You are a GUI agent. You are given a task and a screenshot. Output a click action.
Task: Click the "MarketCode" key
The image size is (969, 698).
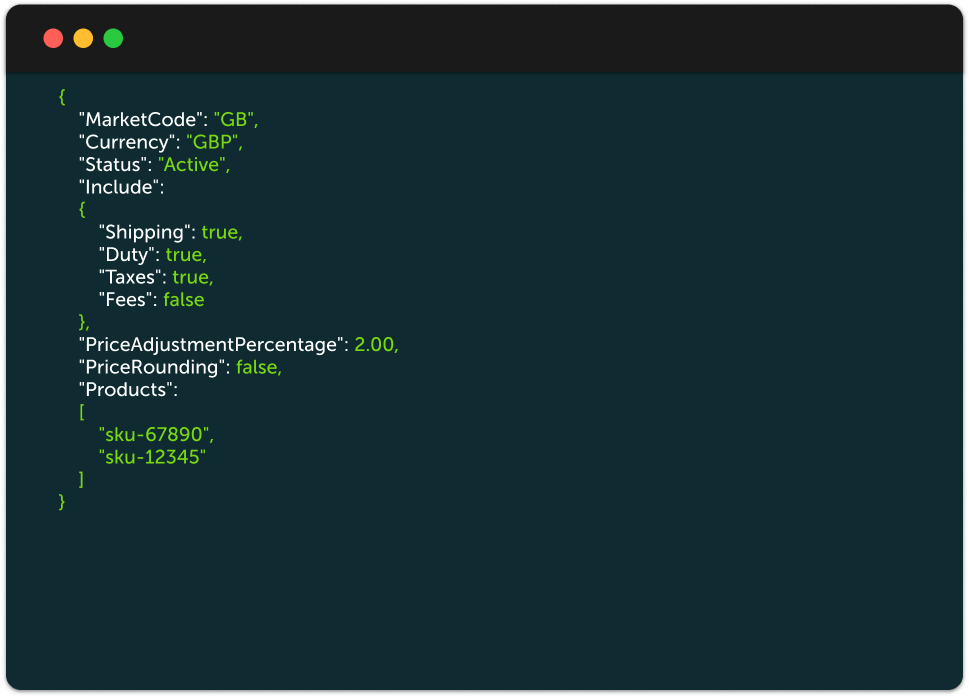141,120
